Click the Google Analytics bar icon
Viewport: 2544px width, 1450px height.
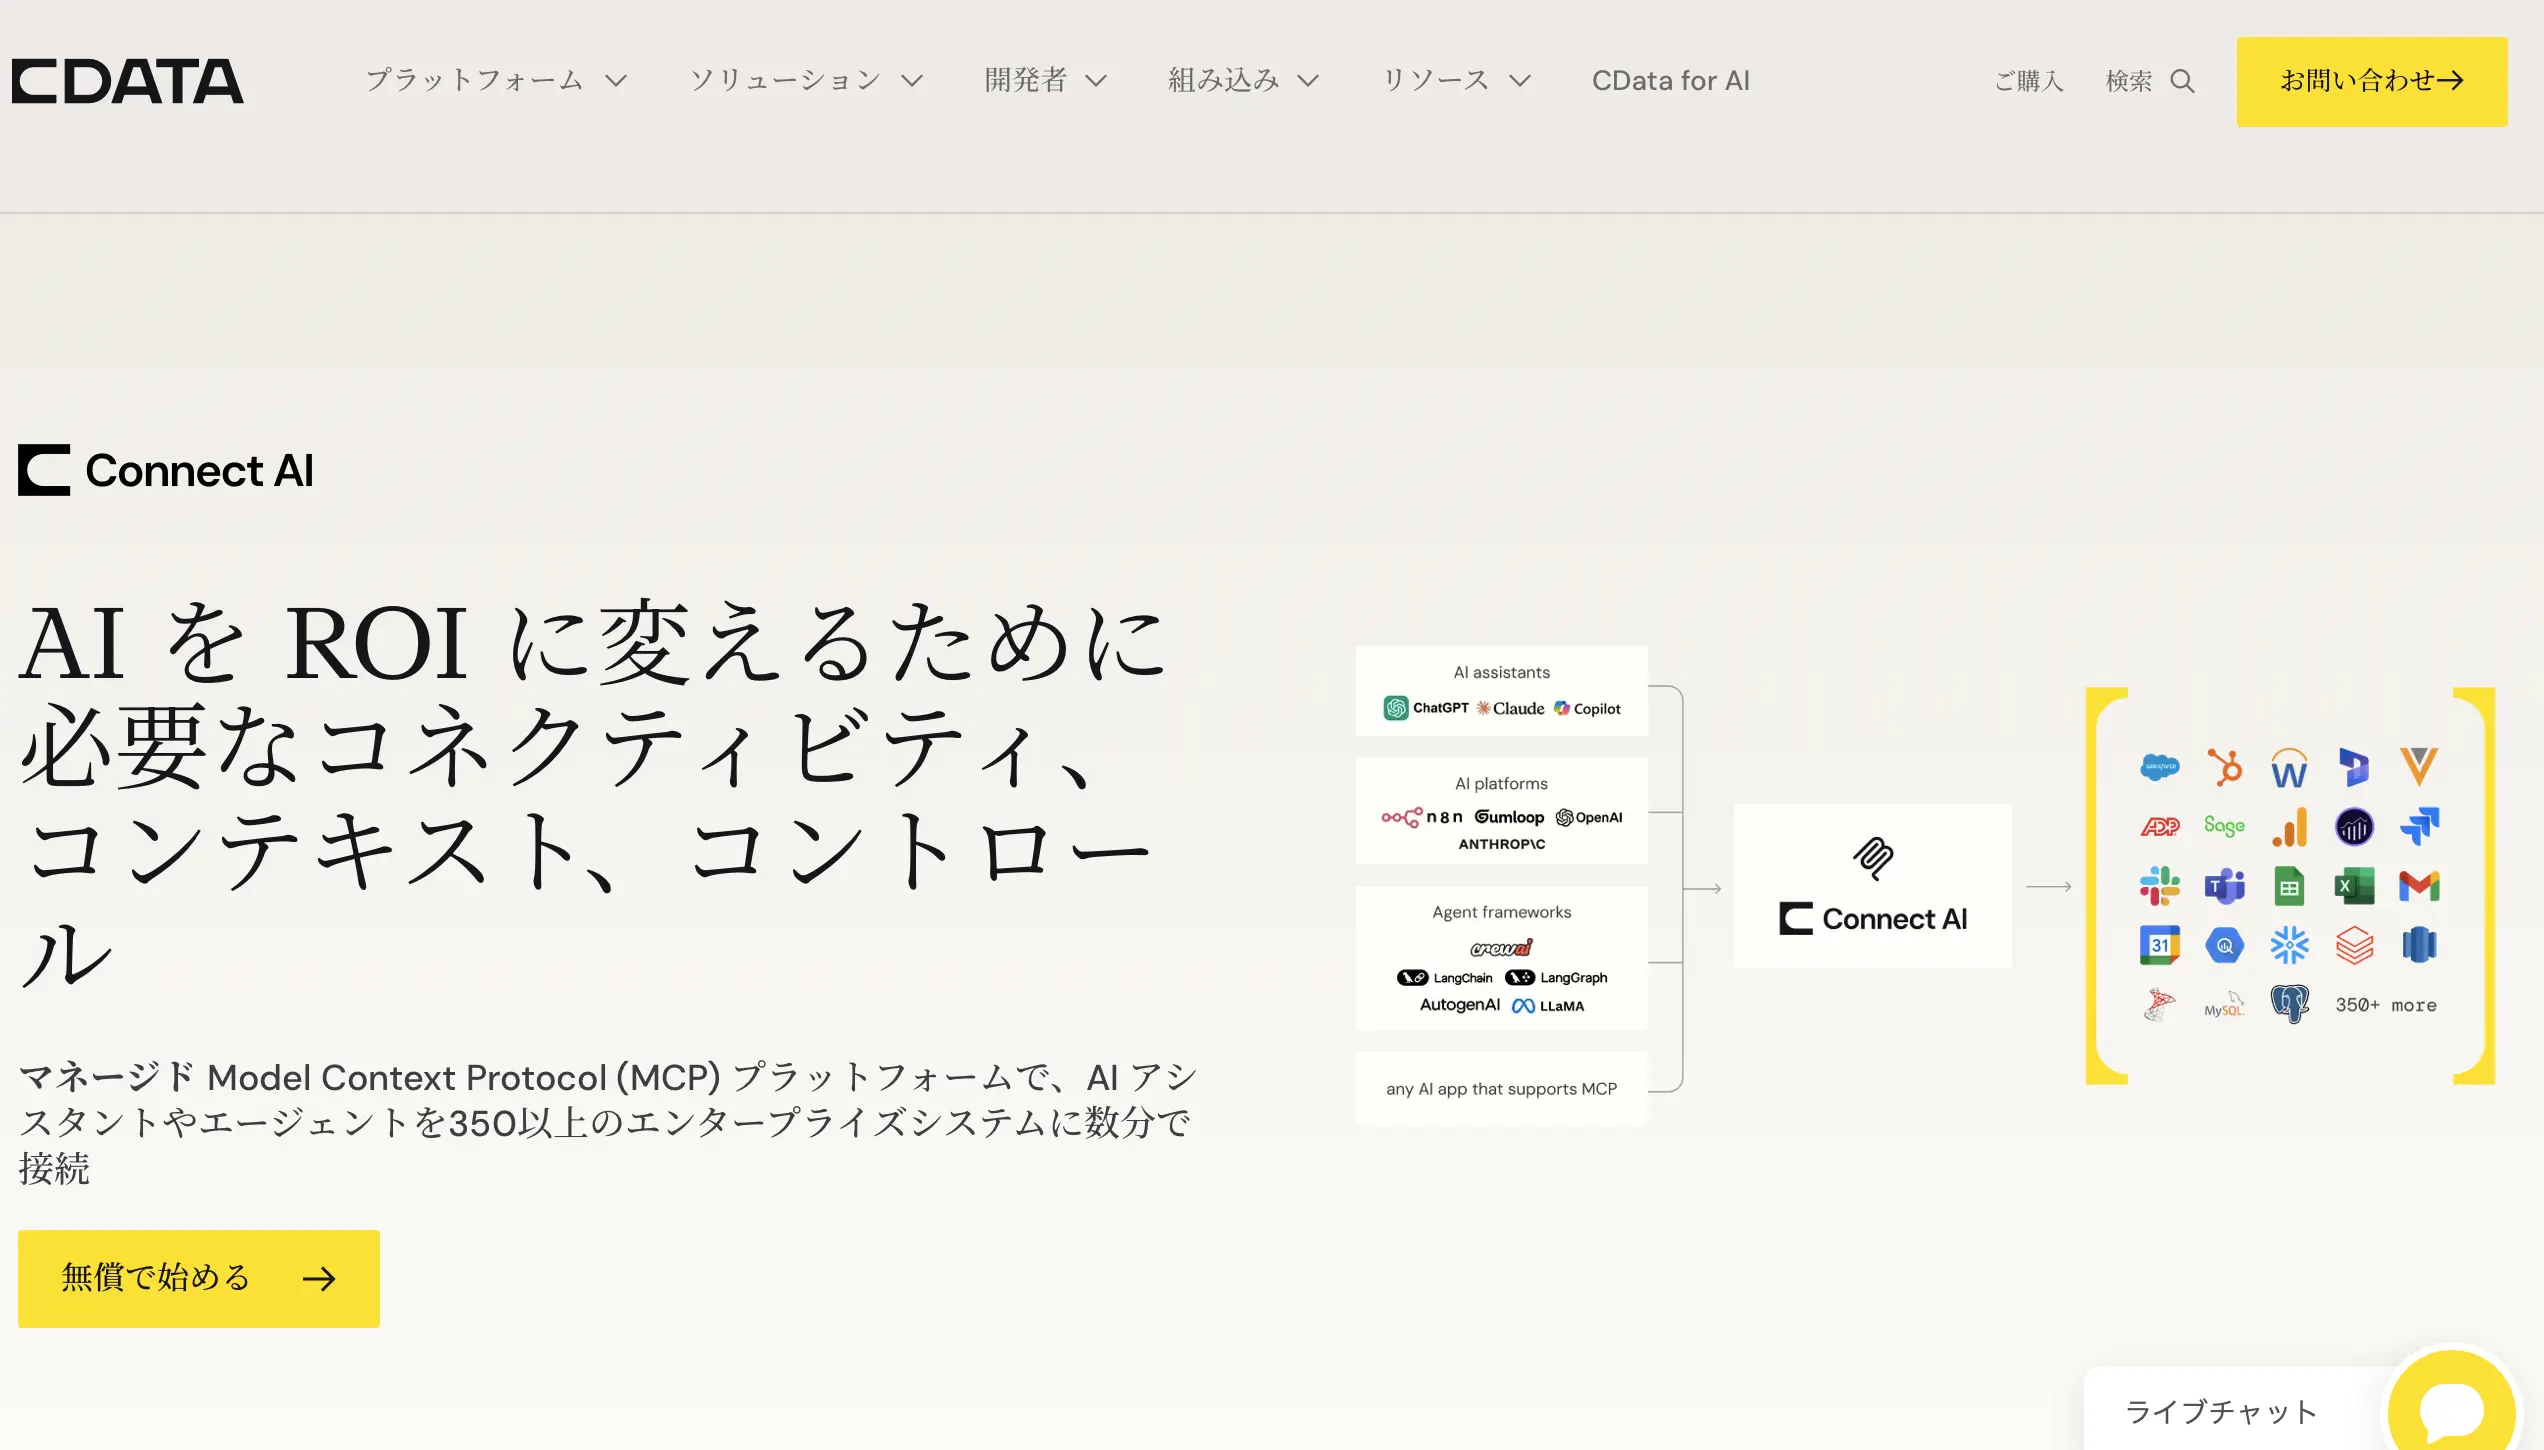click(2289, 827)
